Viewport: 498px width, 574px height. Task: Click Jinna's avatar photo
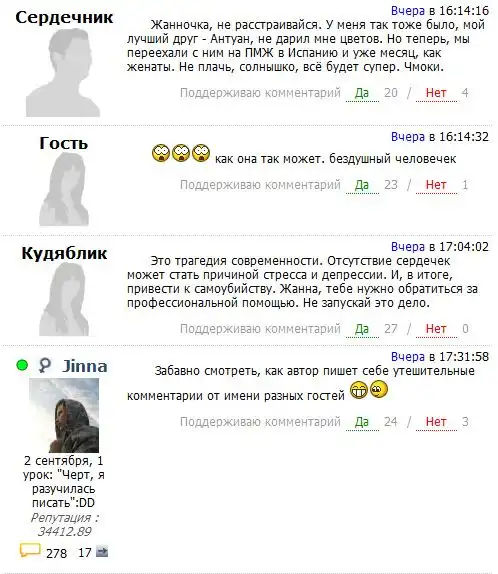[64, 415]
